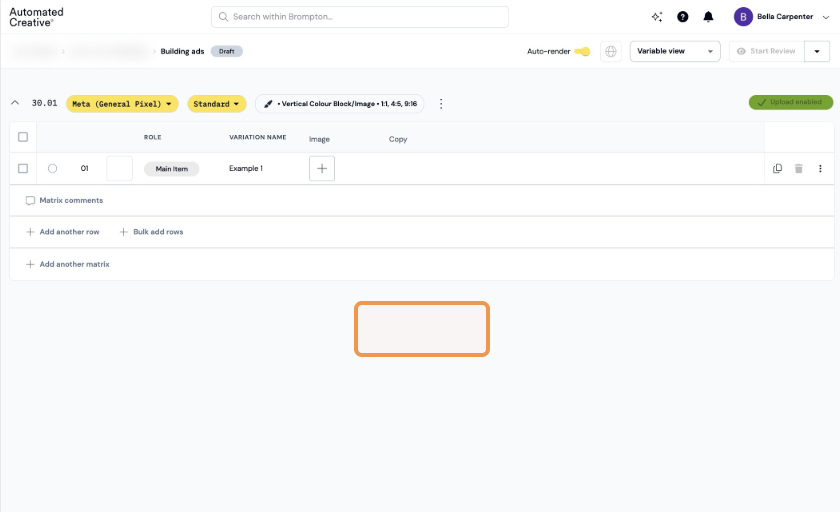Toggle the Auto-render switch
Screen dimensions: 840x512
[582, 51]
